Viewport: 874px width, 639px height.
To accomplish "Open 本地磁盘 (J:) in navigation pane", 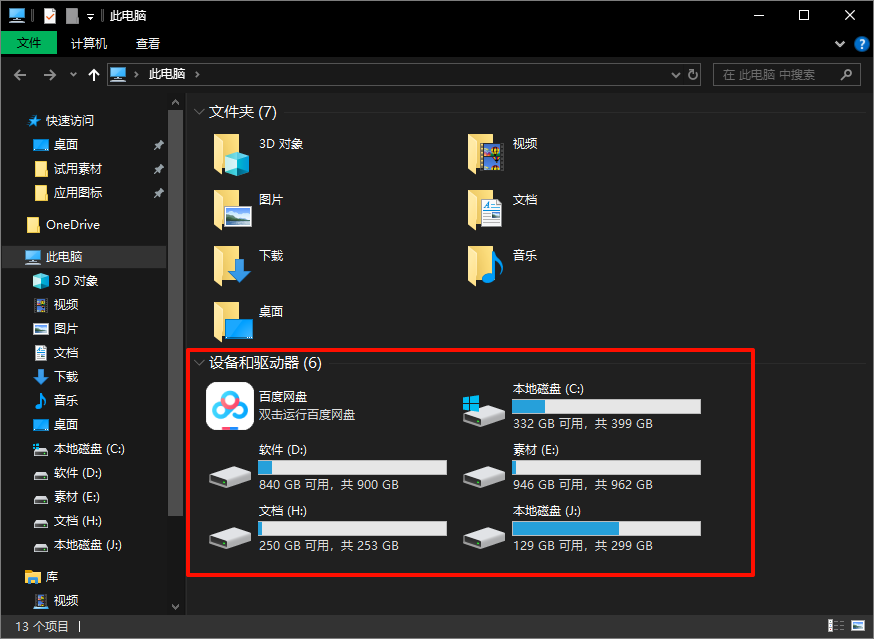I will [88, 545].
